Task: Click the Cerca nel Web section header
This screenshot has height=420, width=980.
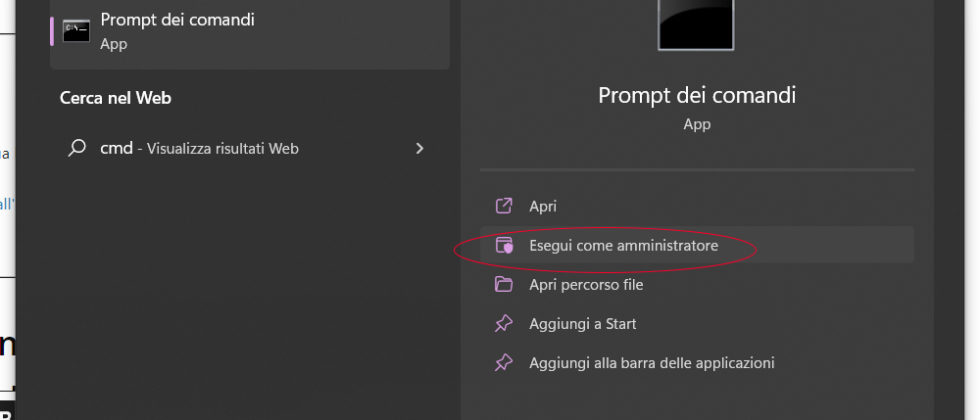Action: click(x=115, y=98)
